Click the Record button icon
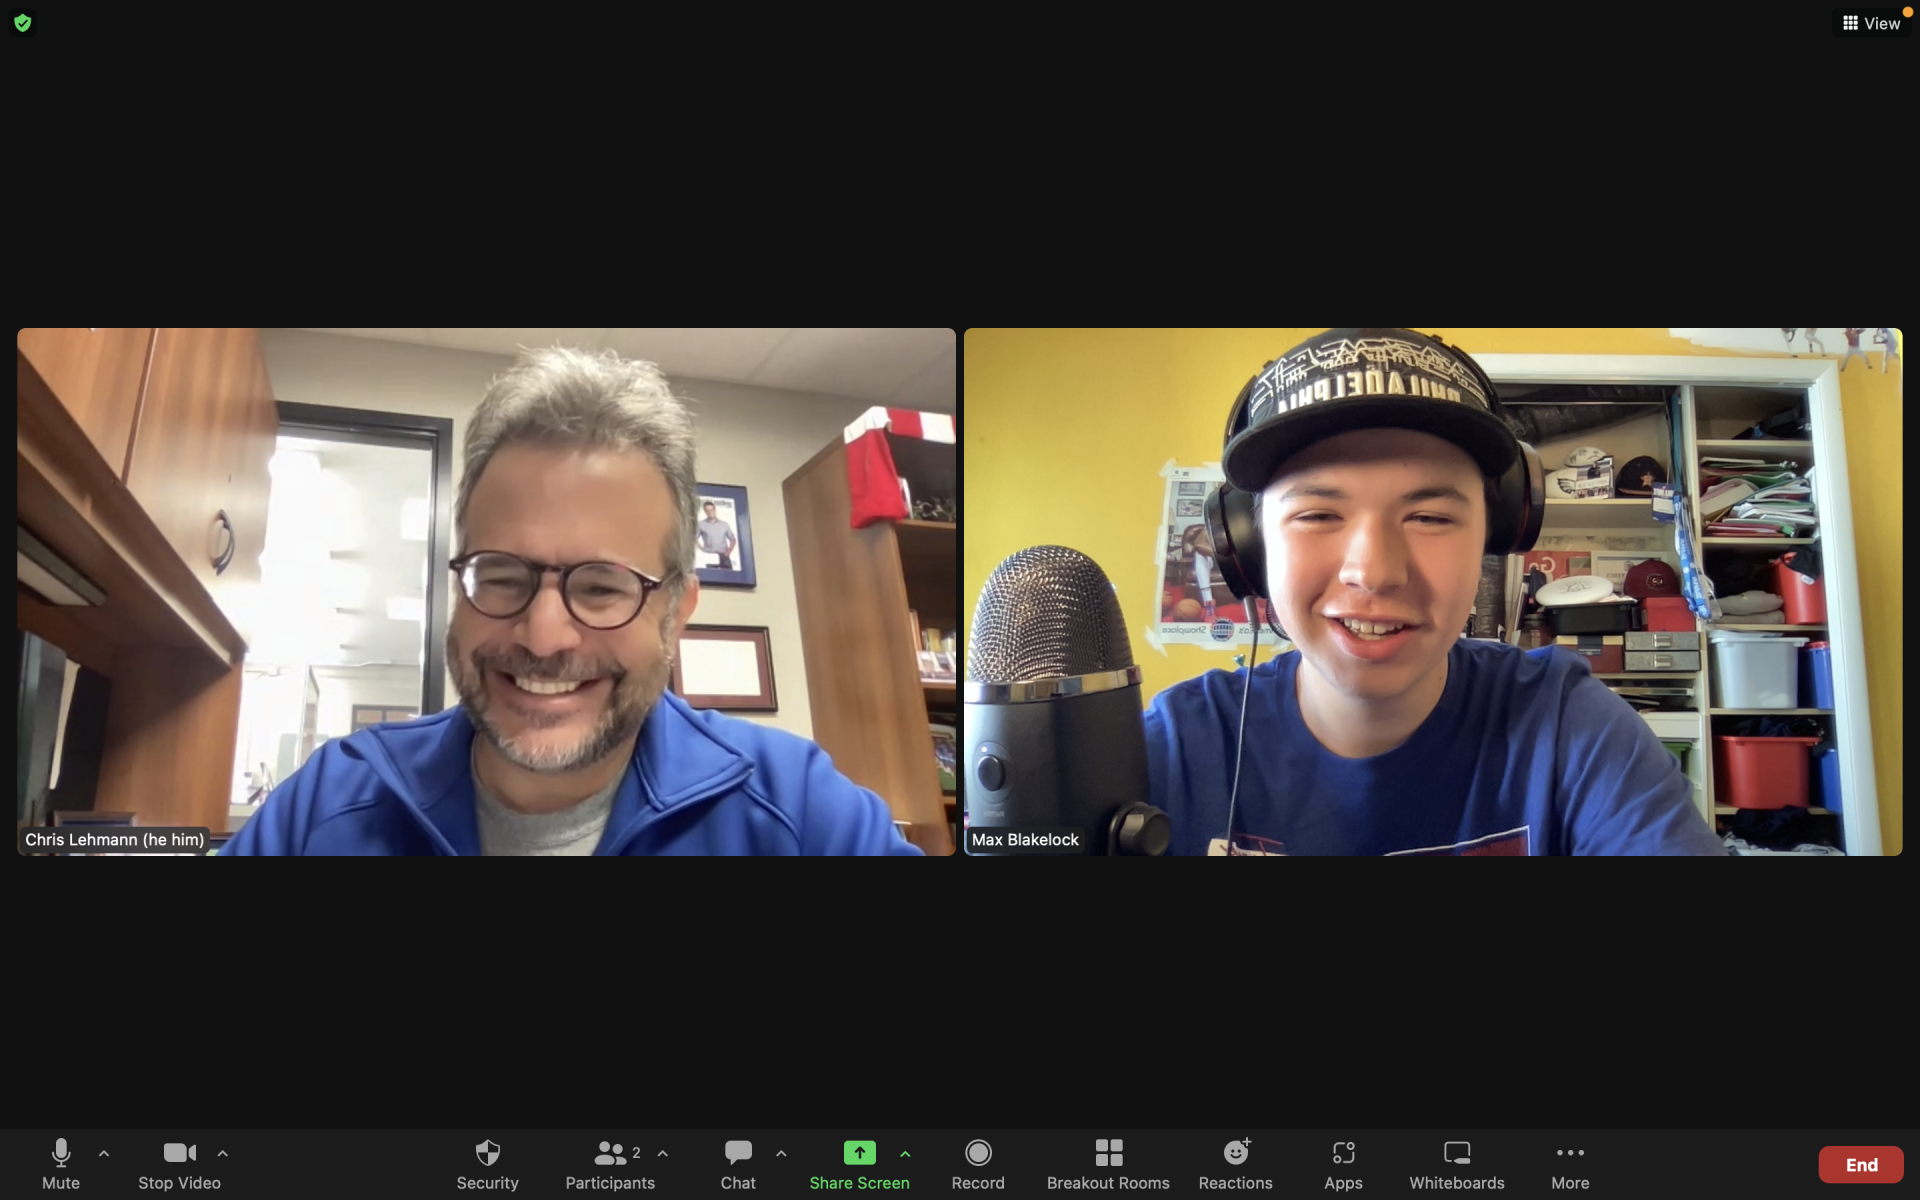 979,1153
